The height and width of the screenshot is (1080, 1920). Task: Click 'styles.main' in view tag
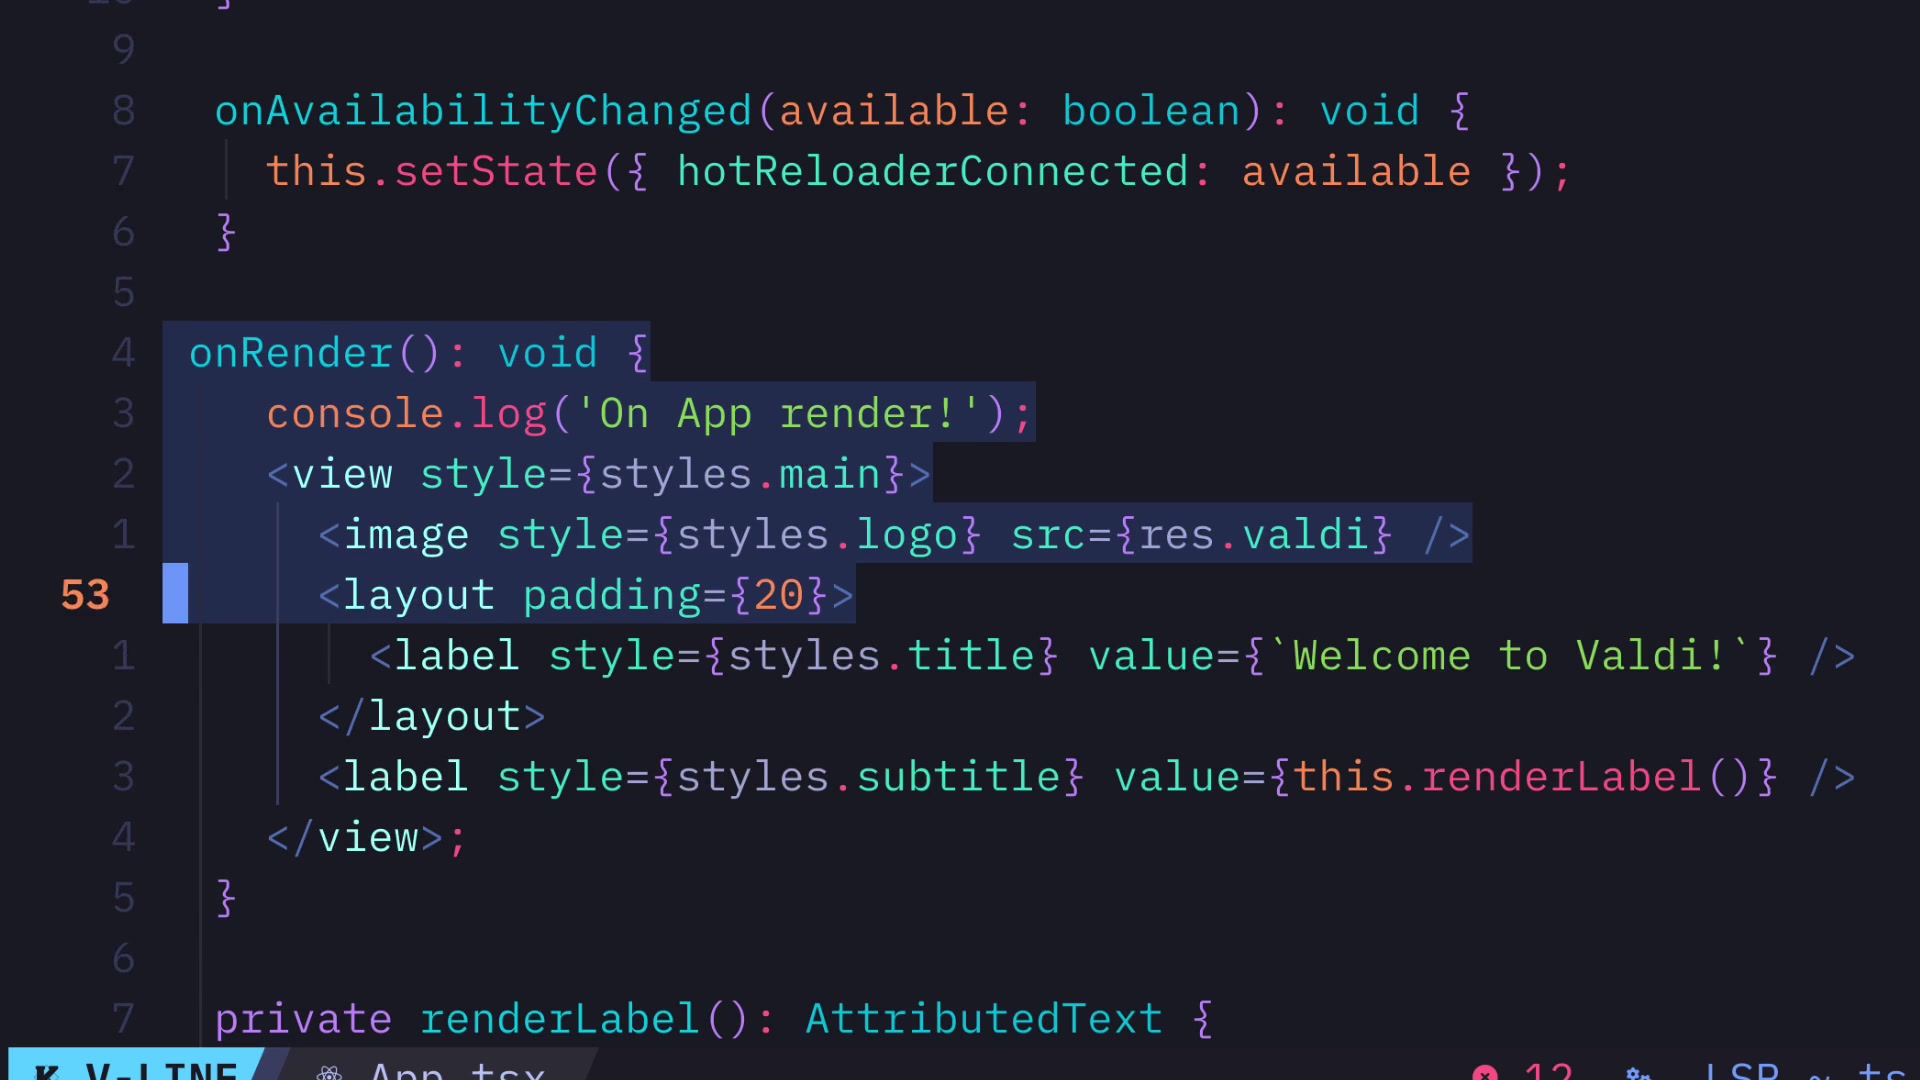[x=740, y=474]
